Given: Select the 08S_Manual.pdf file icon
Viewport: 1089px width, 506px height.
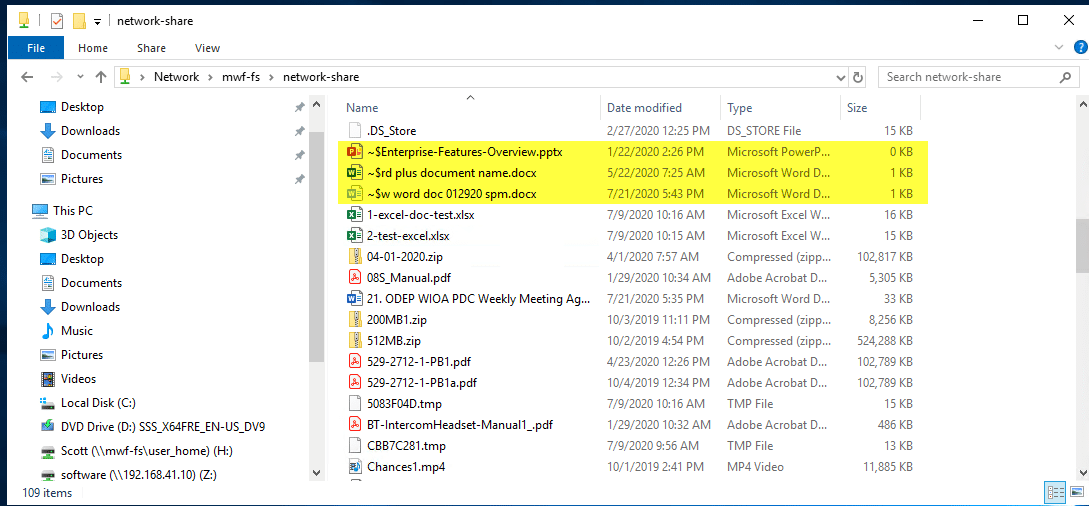Looking at the screenshot, I should click(354, 278).
